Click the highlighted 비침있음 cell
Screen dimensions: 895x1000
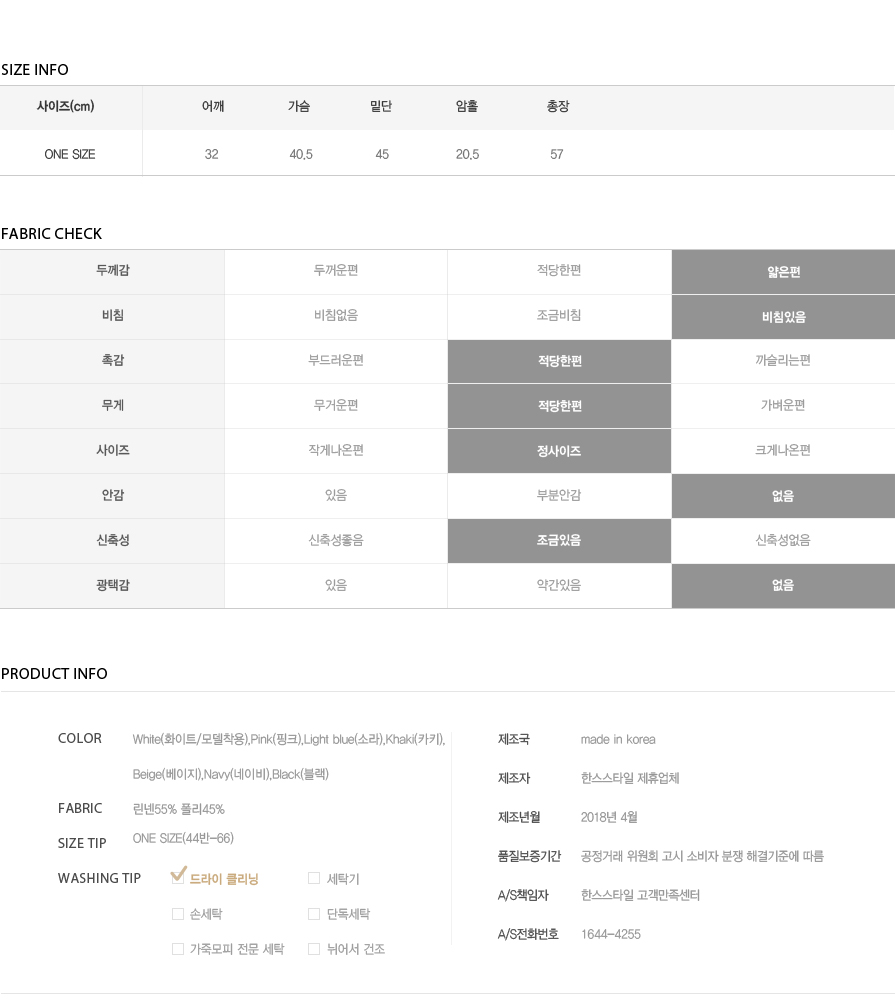[783, 317]
